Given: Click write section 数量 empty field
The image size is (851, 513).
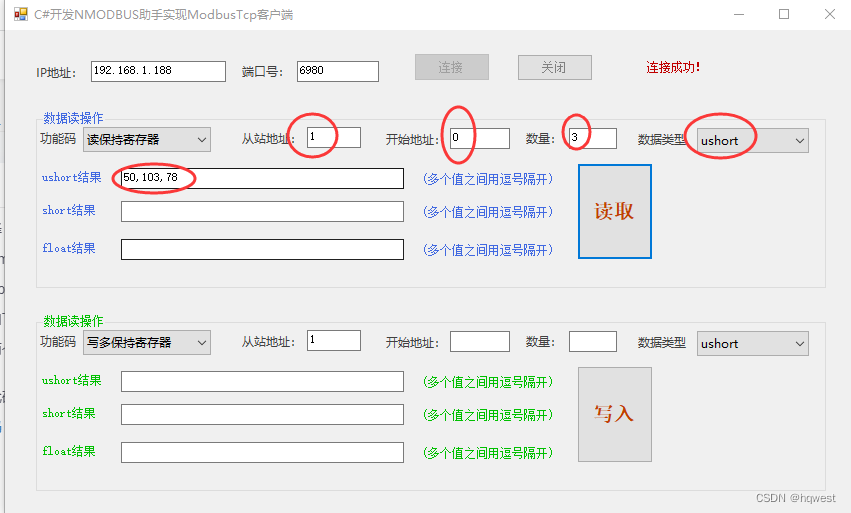Looking at the screenshot, I should coord(593,341).
